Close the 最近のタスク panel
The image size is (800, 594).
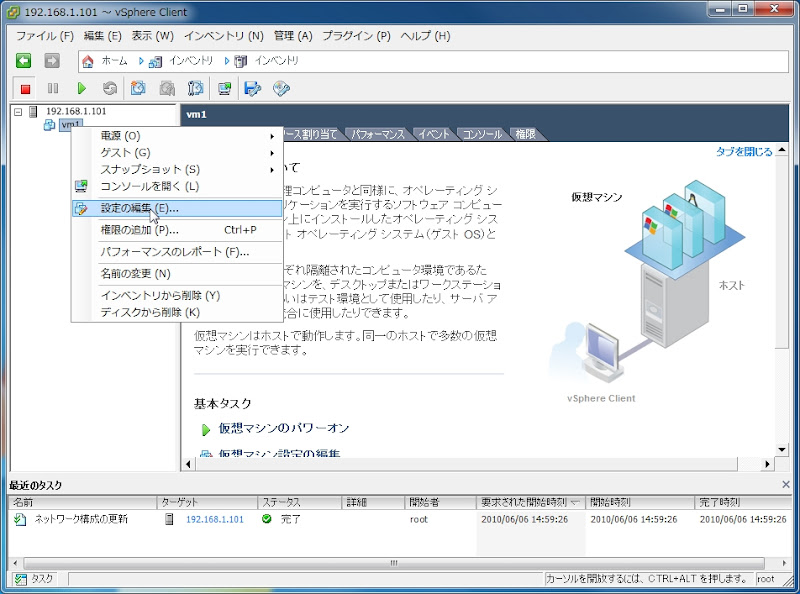786,484
